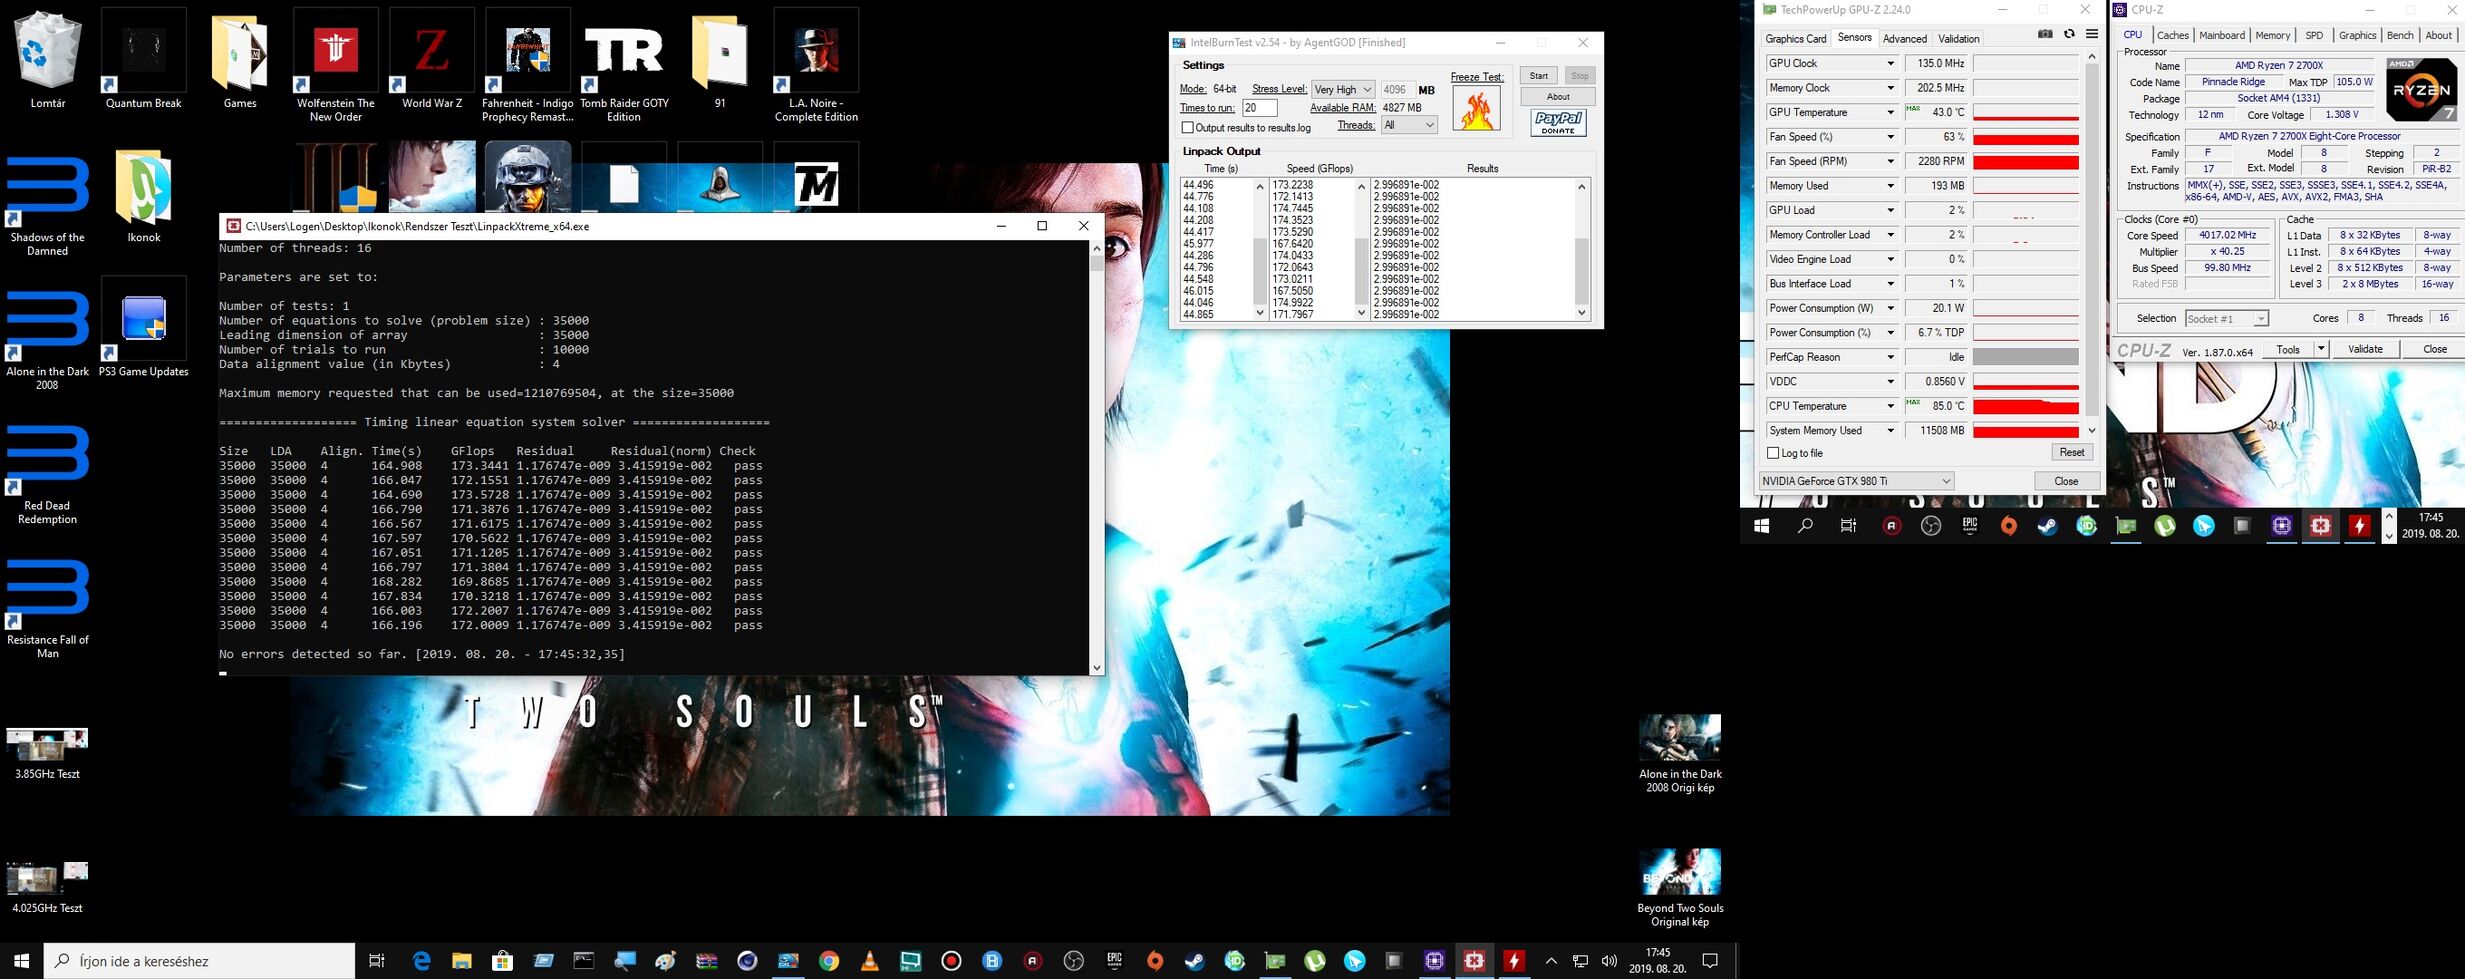Open Microsoft Store from taskbar
The width and height of the screenshot is (2465, 979).
point(502,961)
